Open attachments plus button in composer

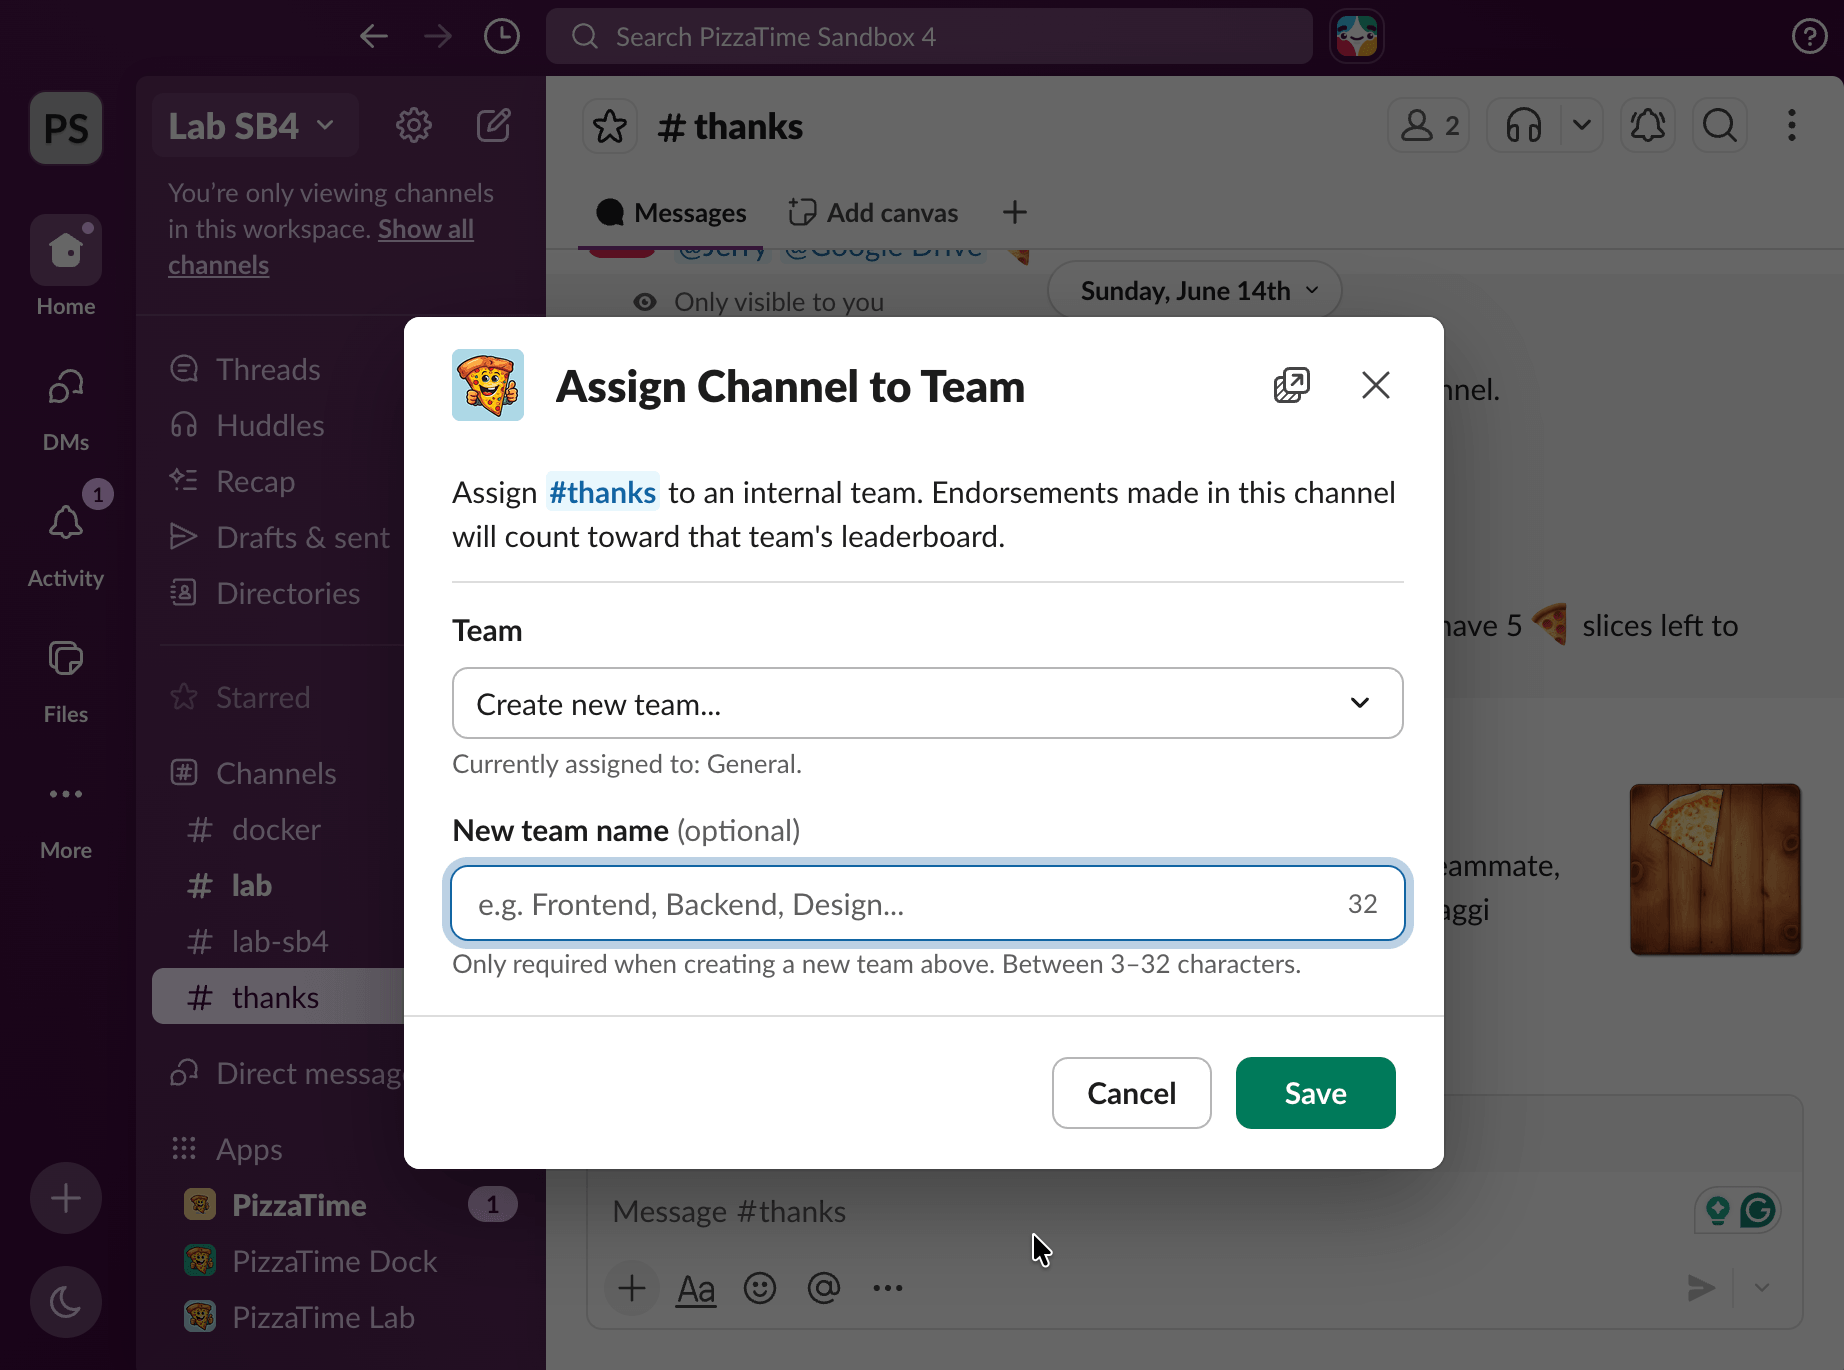click(x=631, y=1288)
